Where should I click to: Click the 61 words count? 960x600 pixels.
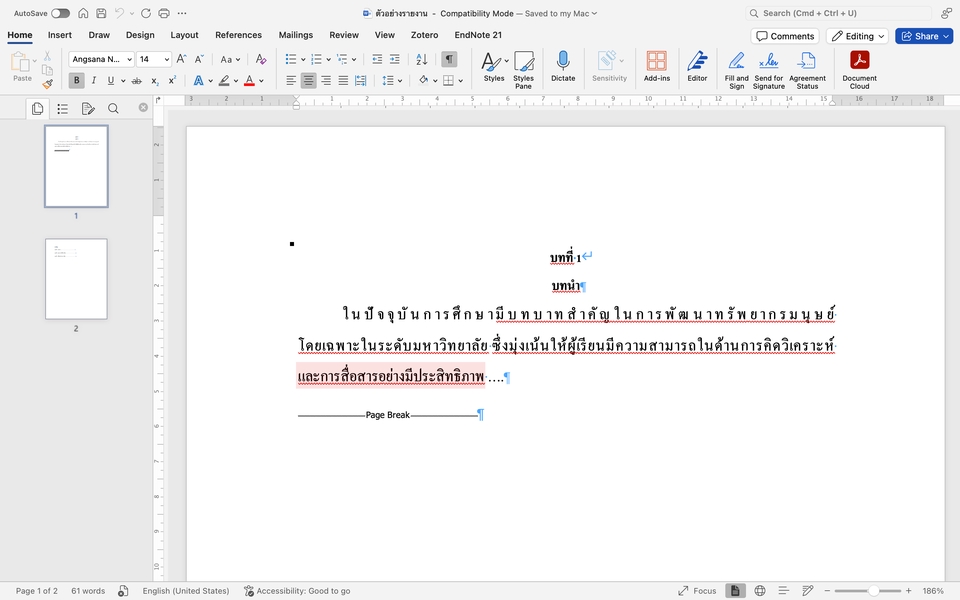pos(88,591)
